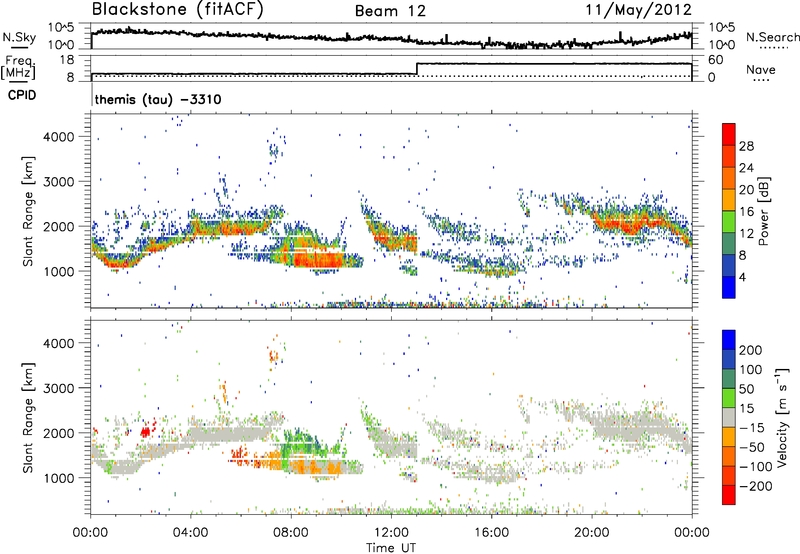Screen dimensions: 800x554
Task: Click the "Velocity [m s-1]" colorbar title
Action: [782, 417]
